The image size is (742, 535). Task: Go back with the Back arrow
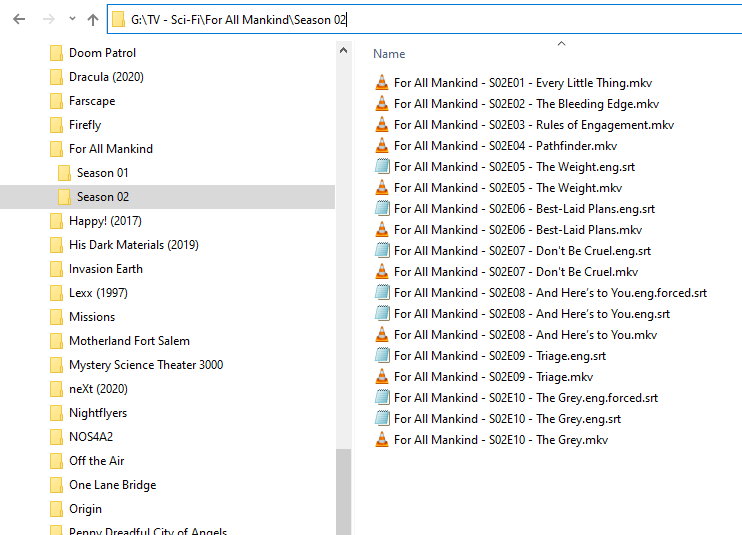pyautogui.click(x=19, y=19)
